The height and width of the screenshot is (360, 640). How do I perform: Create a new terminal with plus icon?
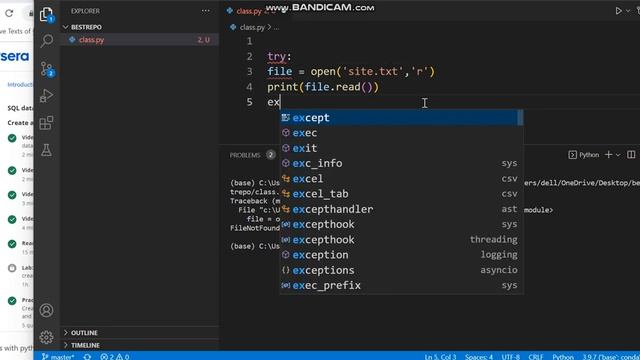pyautogui.click(x=608, y=155)
